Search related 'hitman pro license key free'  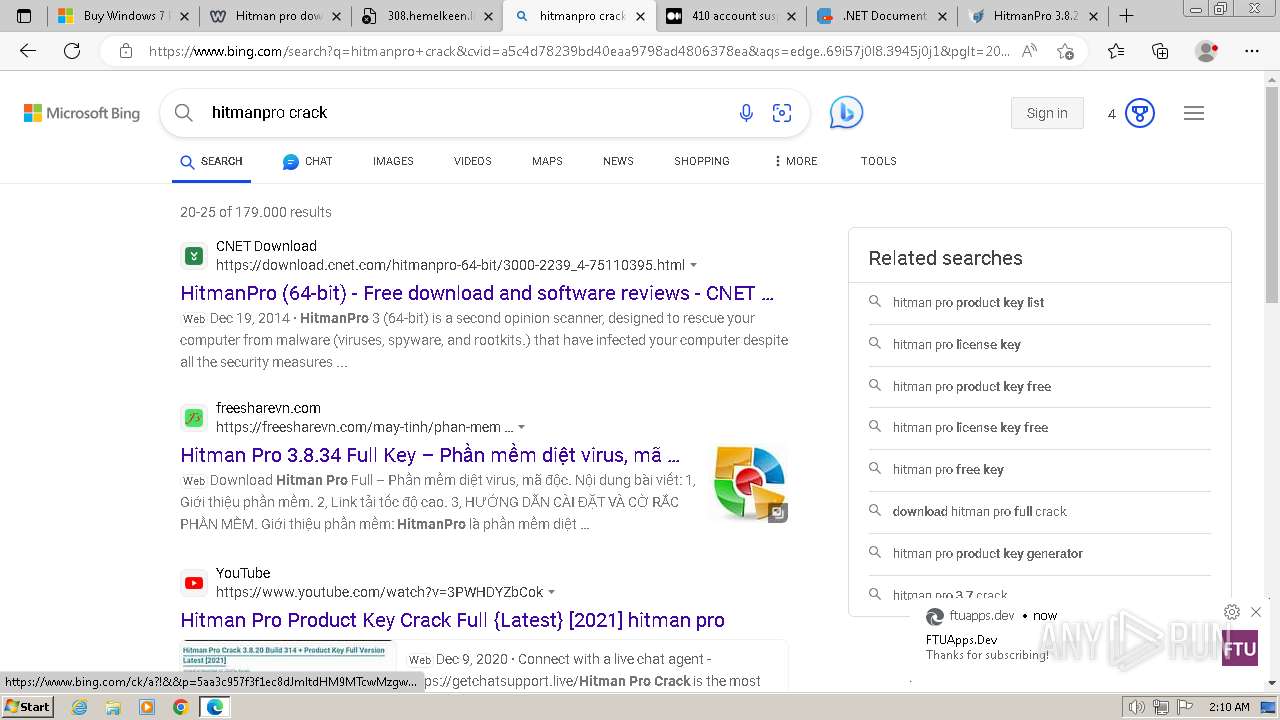(970, 427)
